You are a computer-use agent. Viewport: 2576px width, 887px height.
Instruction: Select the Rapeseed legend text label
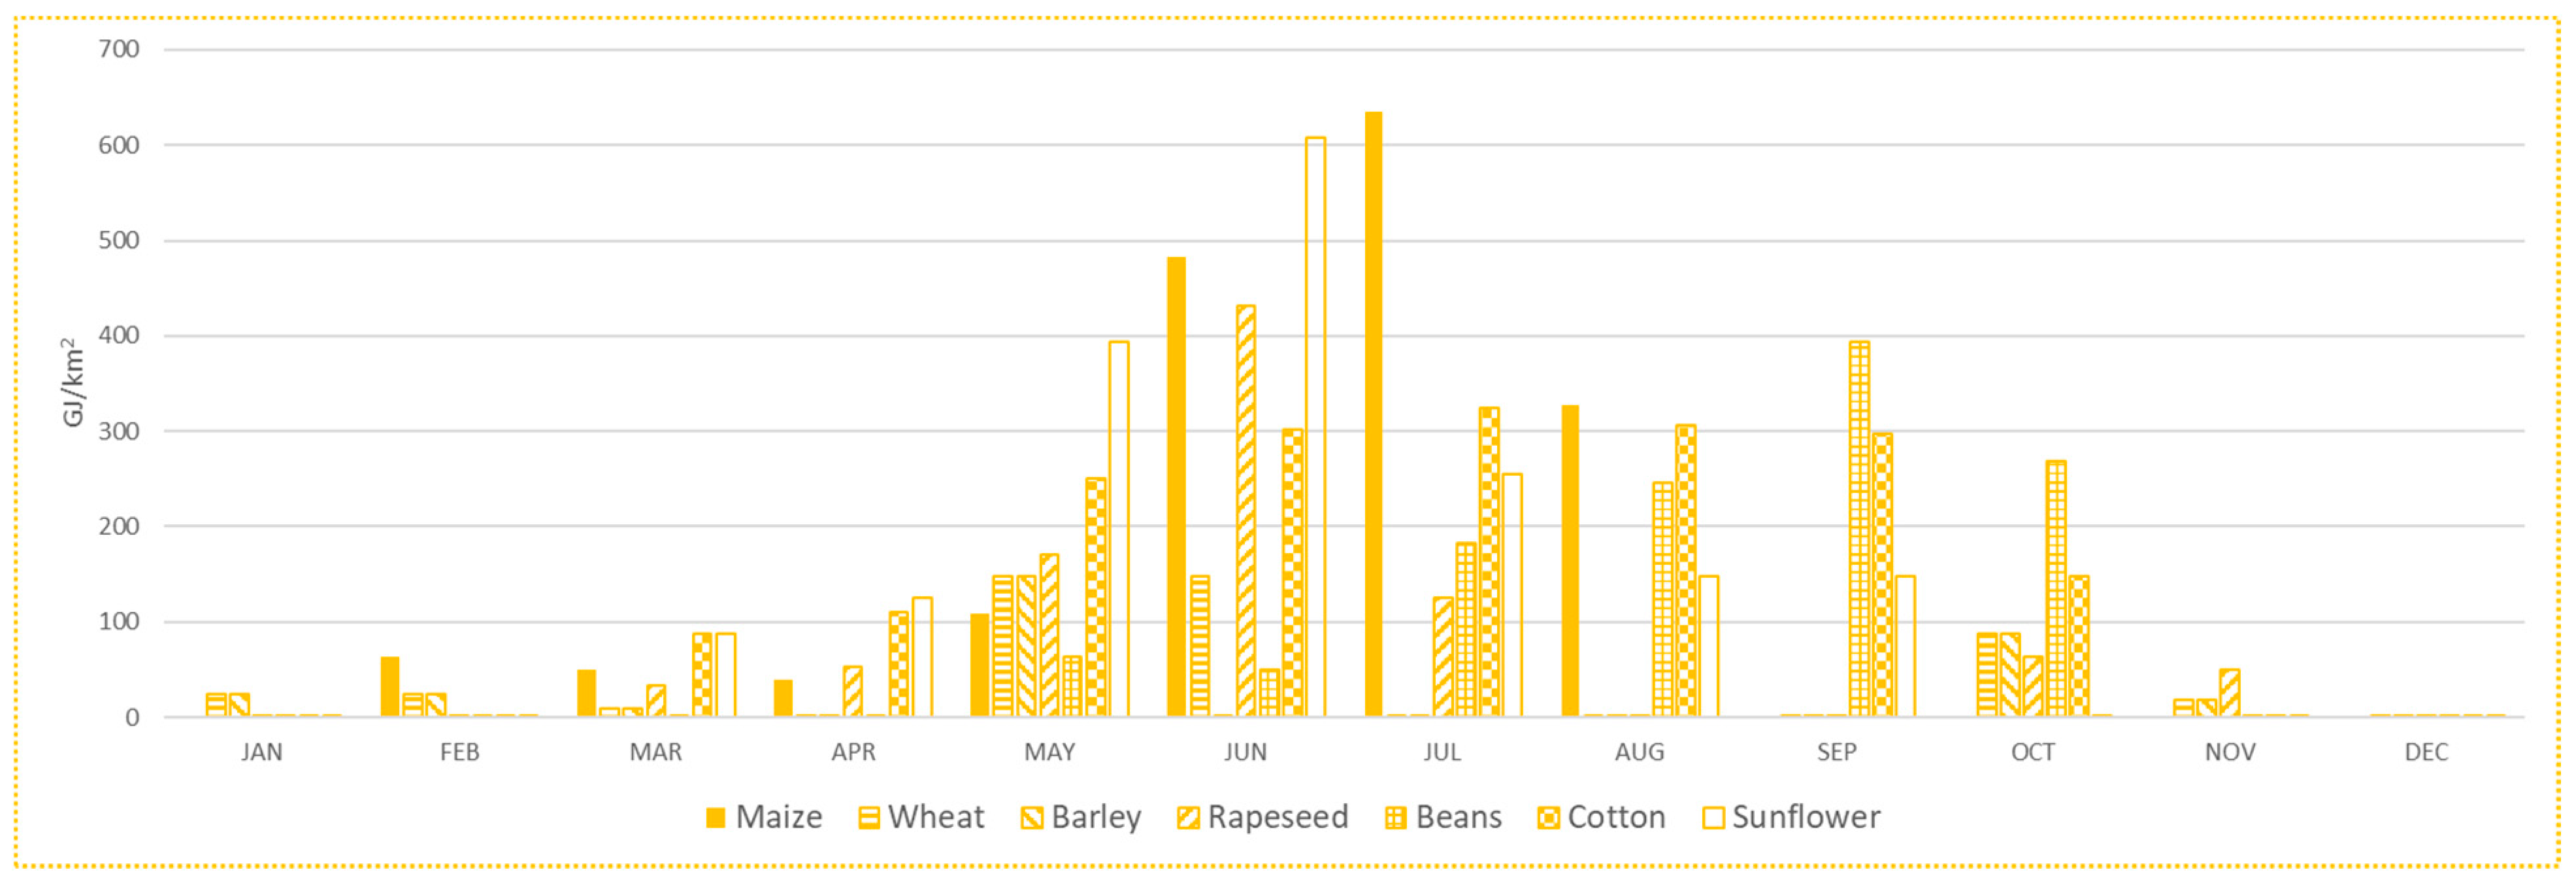(x=1278, y=817)
